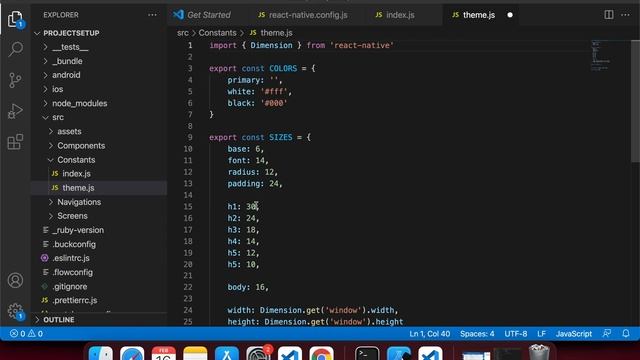Collapse the PROJECTSETUP root folder
640x360 pixels.
(71, 33)
